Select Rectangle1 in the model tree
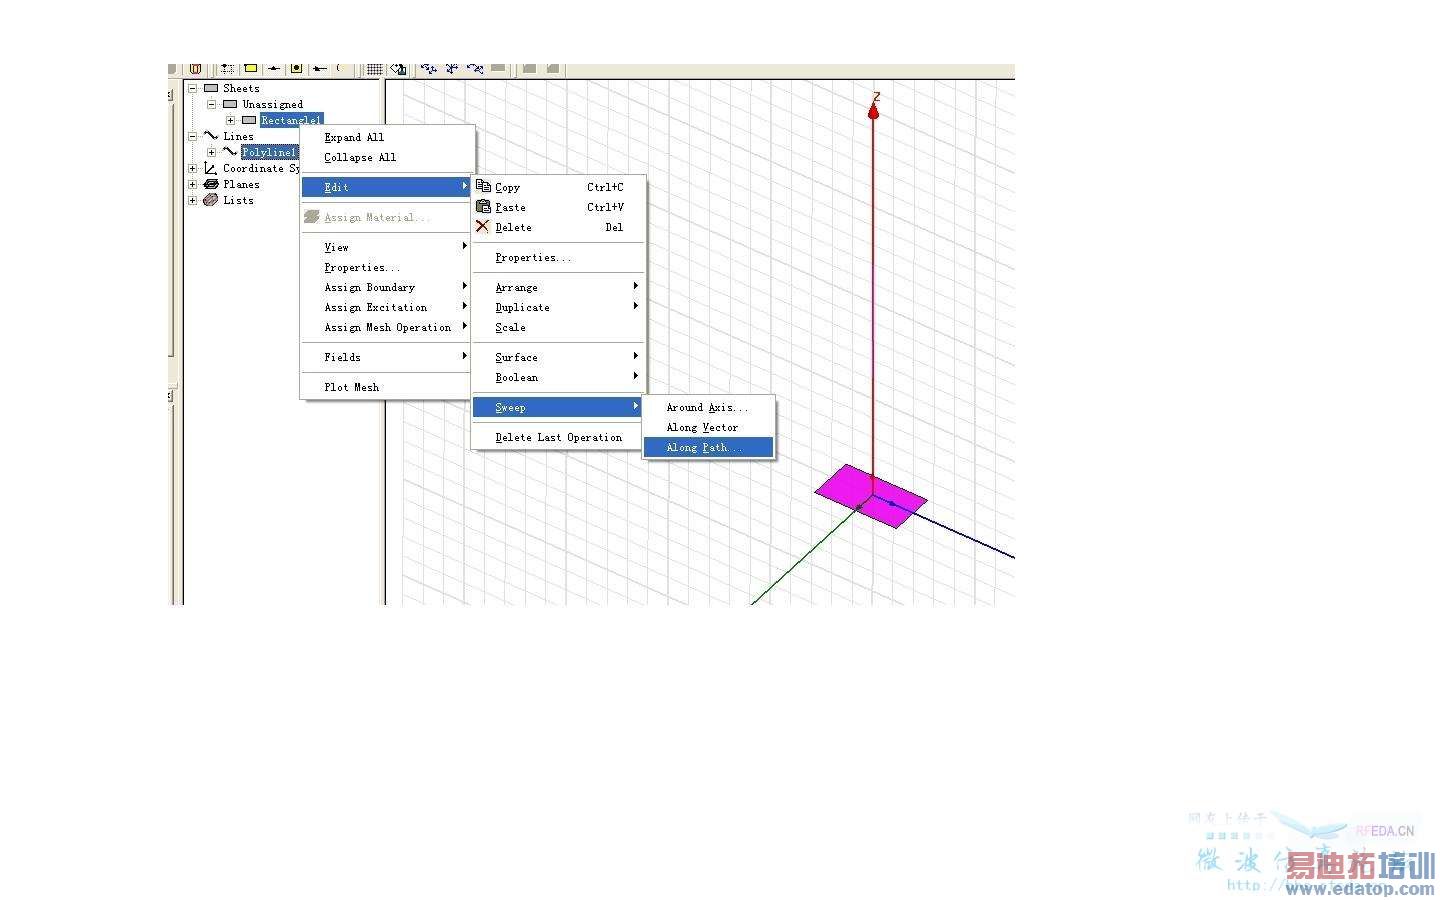This screenshot has height=900, width=1440. [x=291, y=120]
